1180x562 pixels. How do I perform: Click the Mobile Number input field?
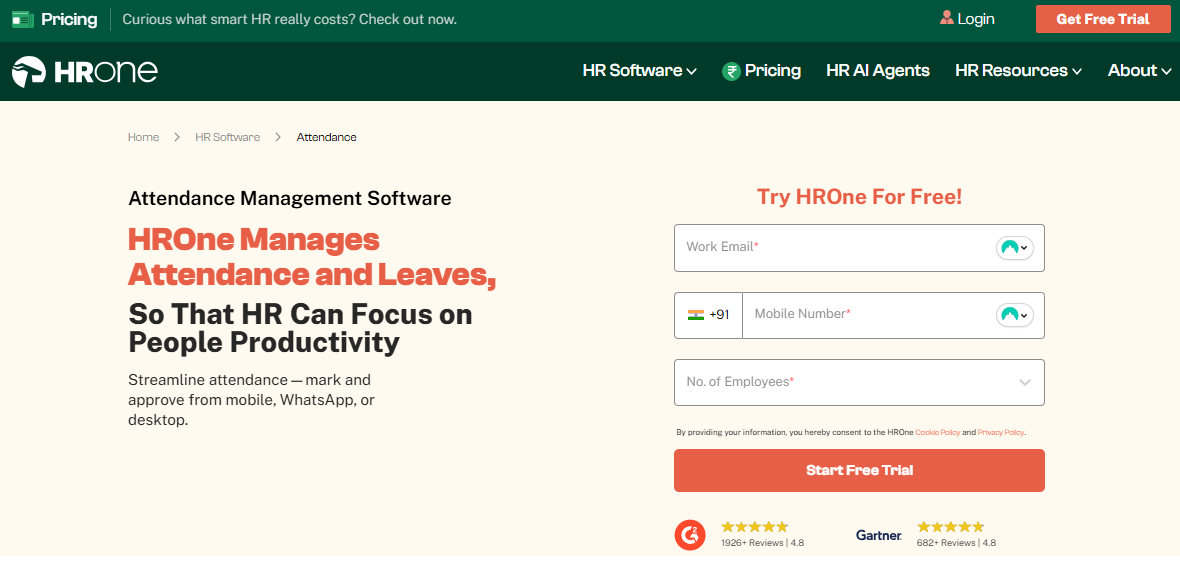click(893, 314)
